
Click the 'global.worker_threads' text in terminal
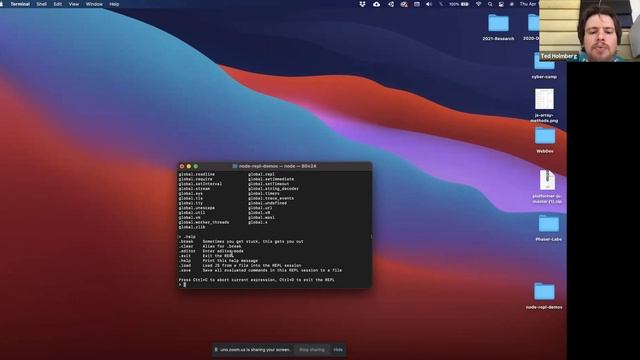(x=204, y=222)
